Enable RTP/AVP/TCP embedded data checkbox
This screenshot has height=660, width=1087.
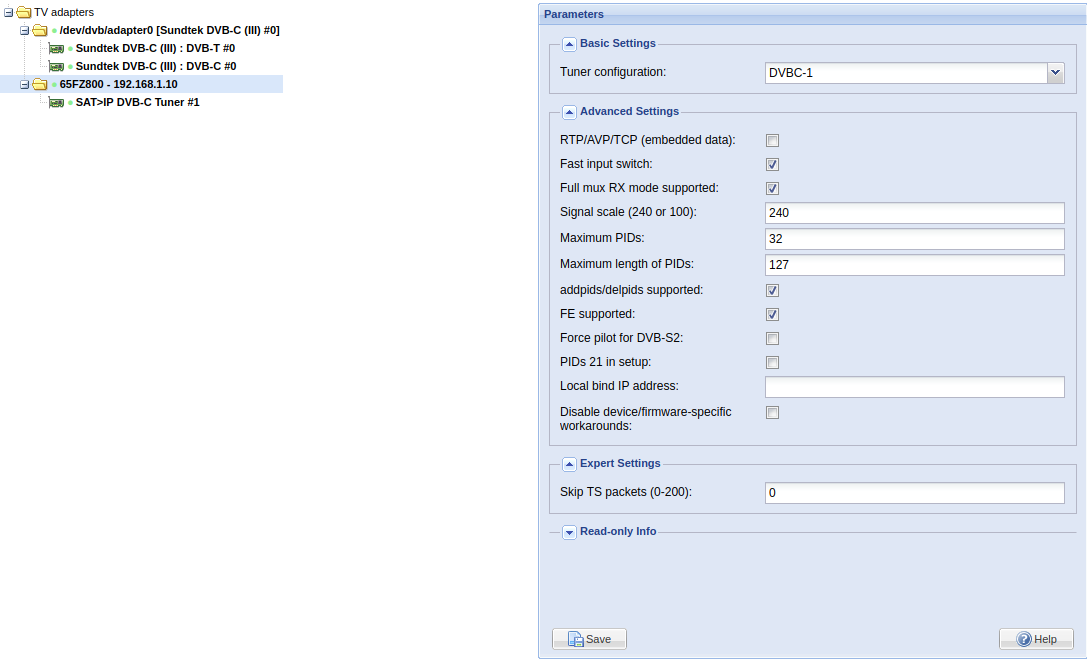pos(772,141)
